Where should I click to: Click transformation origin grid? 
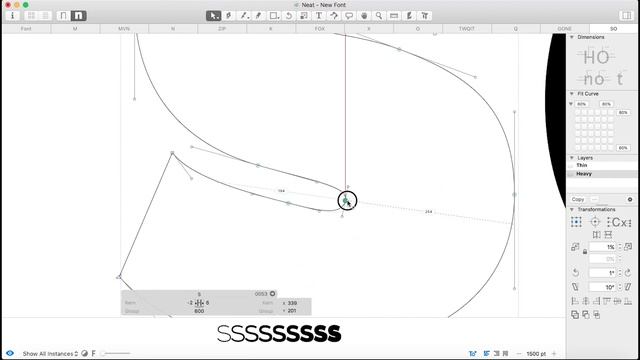(576, 222)
